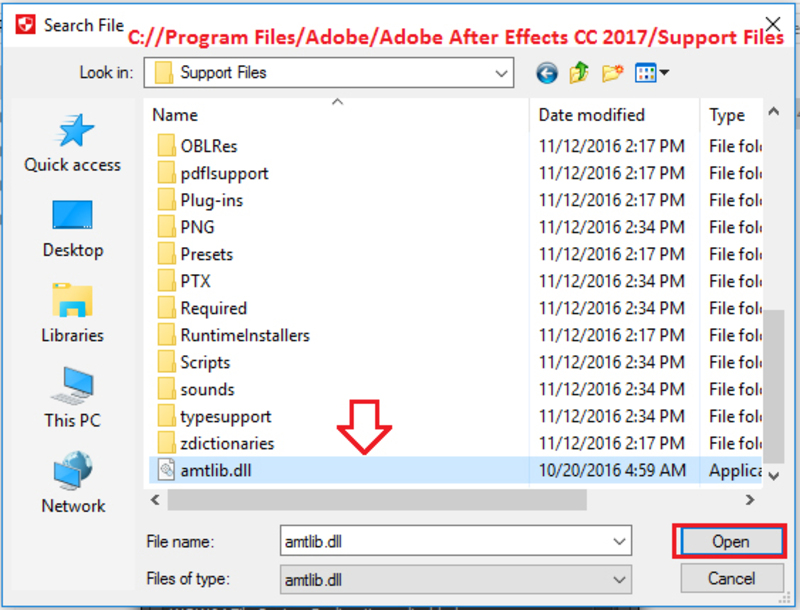The height and width of the screenshot is (610, 800).
Task: Select Libraries in places bar
Action: pyautogui.click(x=73, y=314)
